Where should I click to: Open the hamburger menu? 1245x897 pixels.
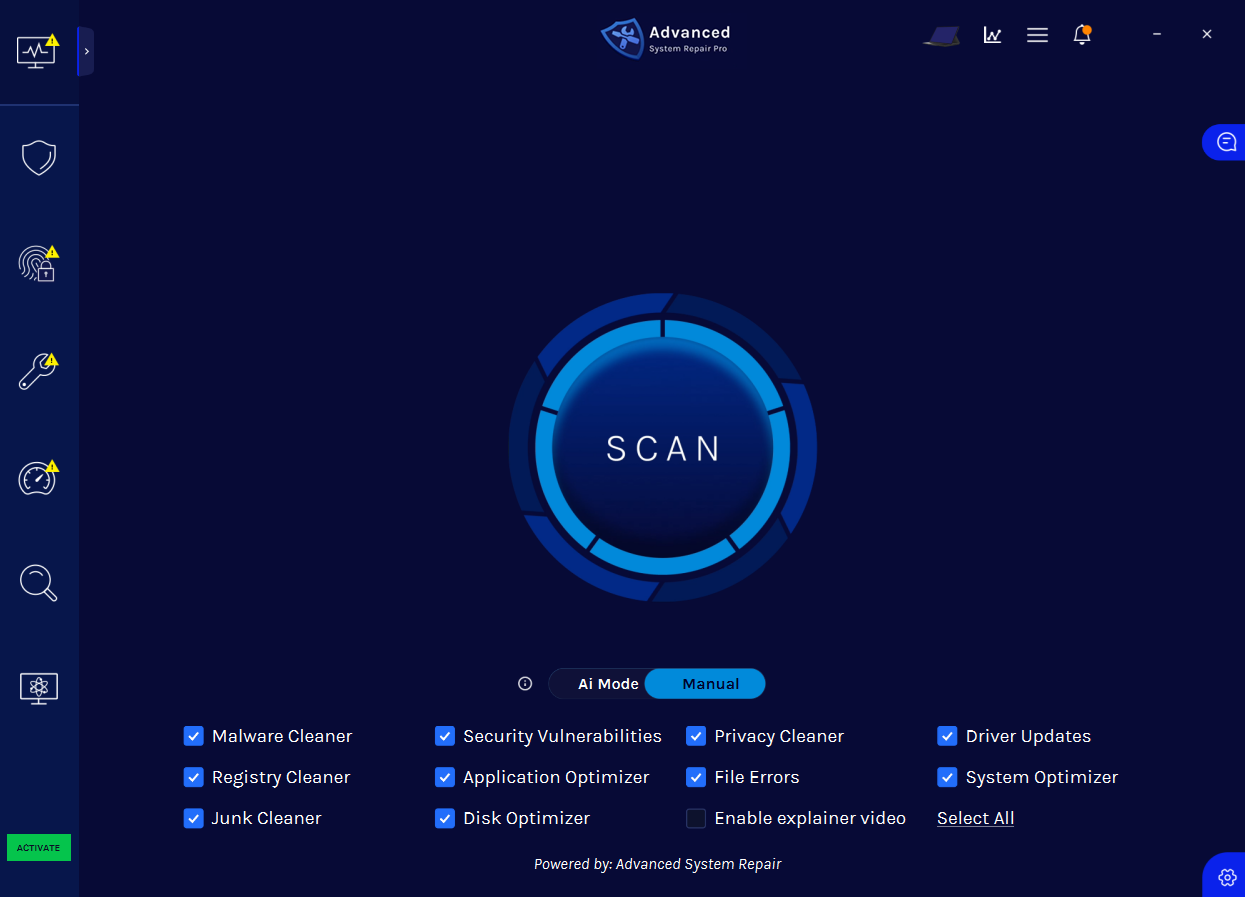click(1037, 35)
